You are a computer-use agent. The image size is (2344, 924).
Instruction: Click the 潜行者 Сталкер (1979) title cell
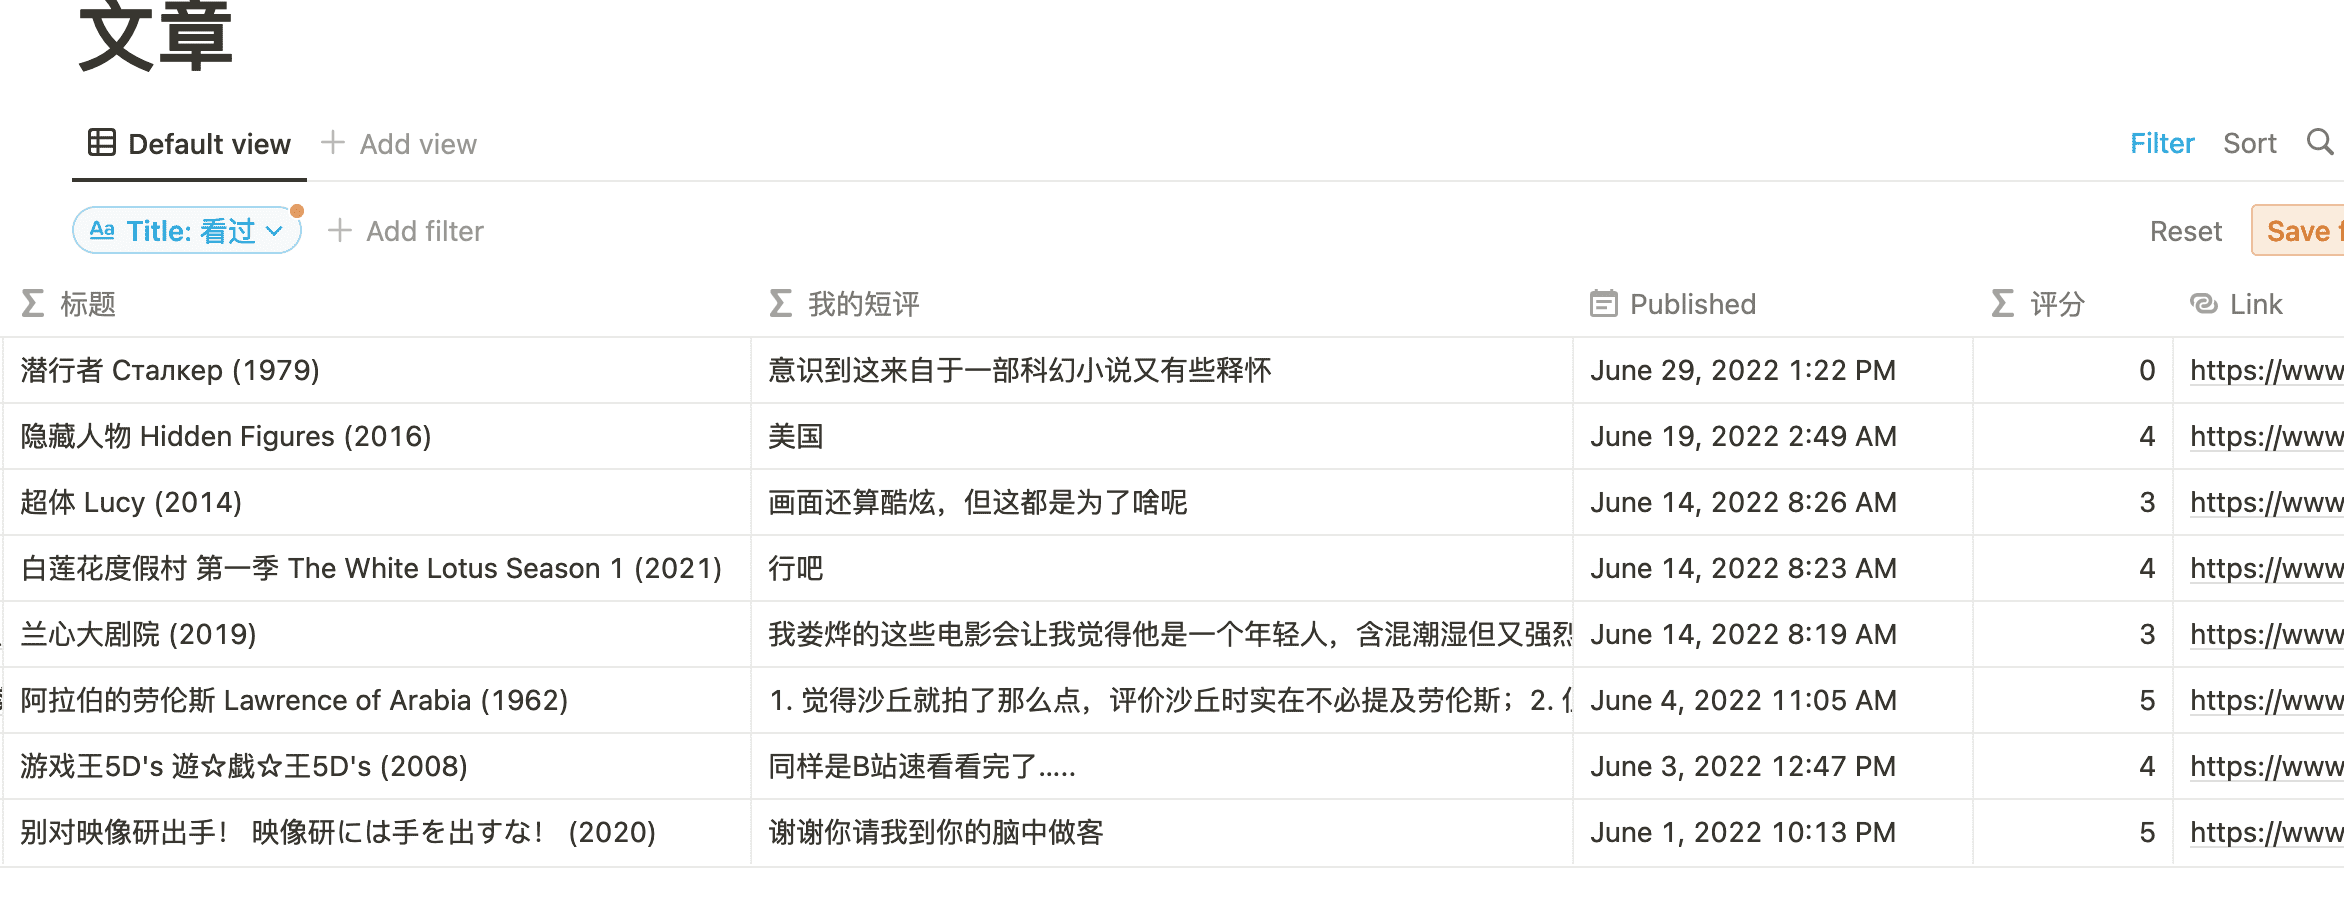point(170,371)
